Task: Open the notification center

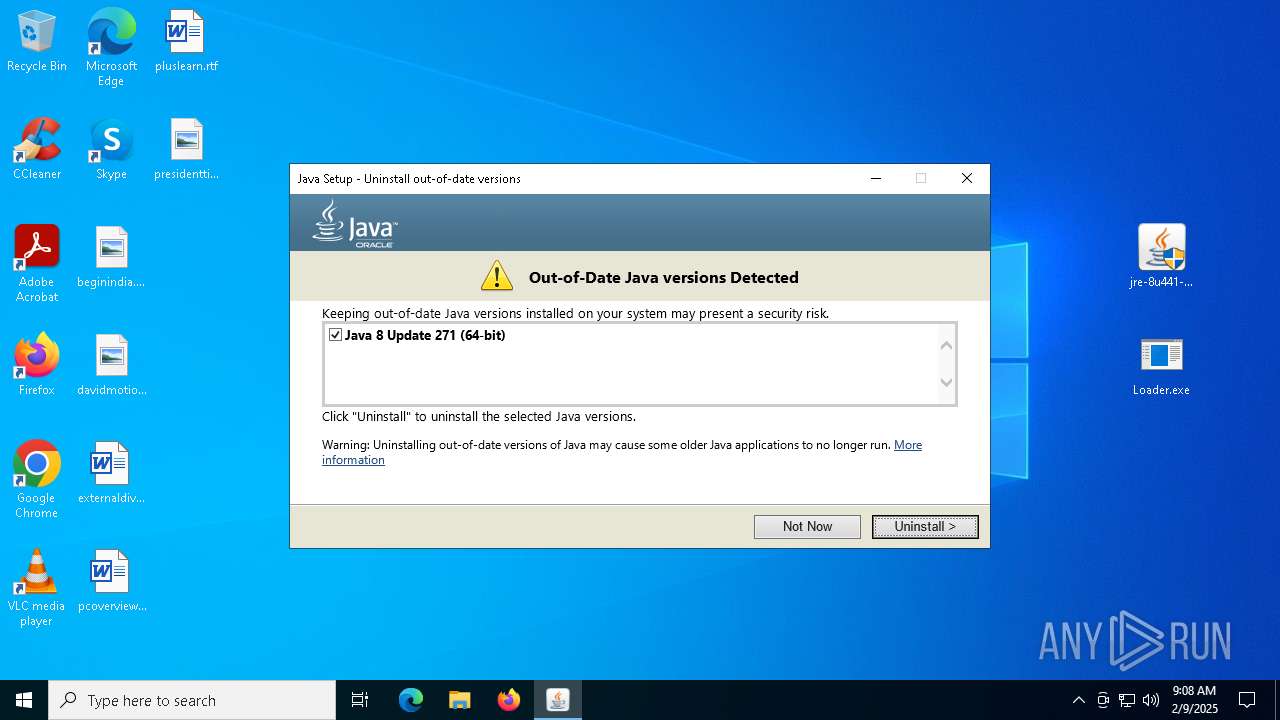Action: (1247, 700)
